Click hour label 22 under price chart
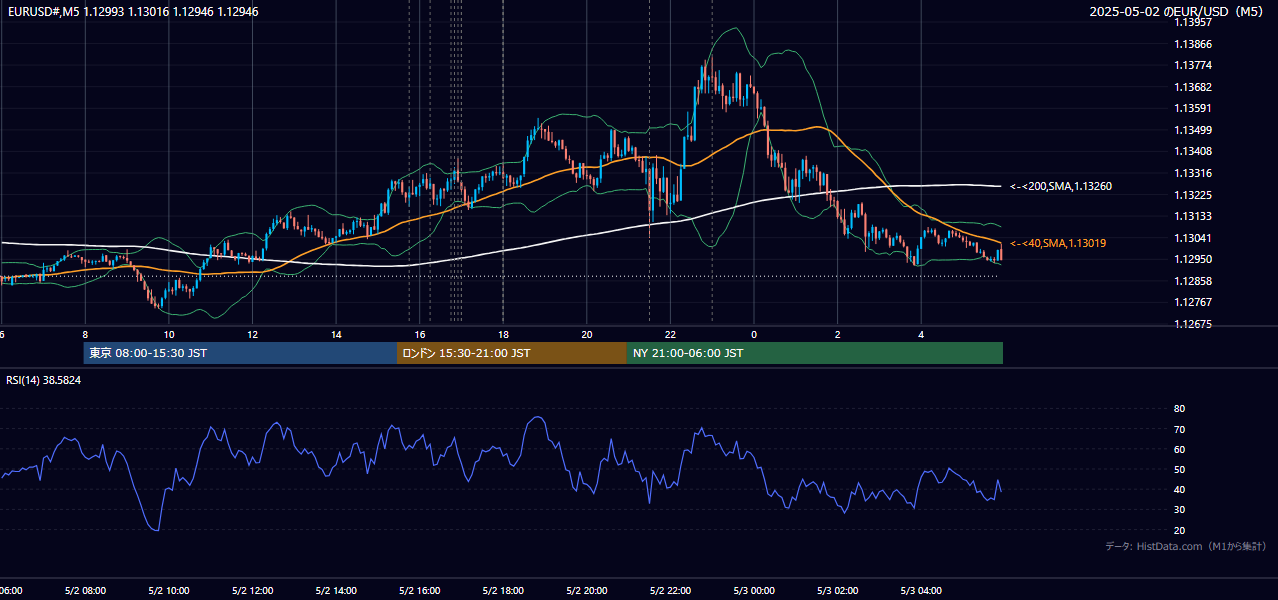Viewport: 1278px width, 600px height. click(670, 335)
